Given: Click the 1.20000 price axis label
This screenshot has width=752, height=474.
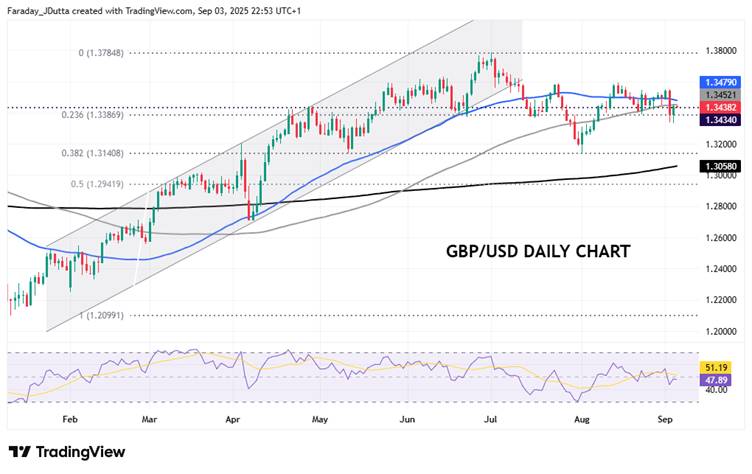Looking at the screenshot, I should point(721,331).
